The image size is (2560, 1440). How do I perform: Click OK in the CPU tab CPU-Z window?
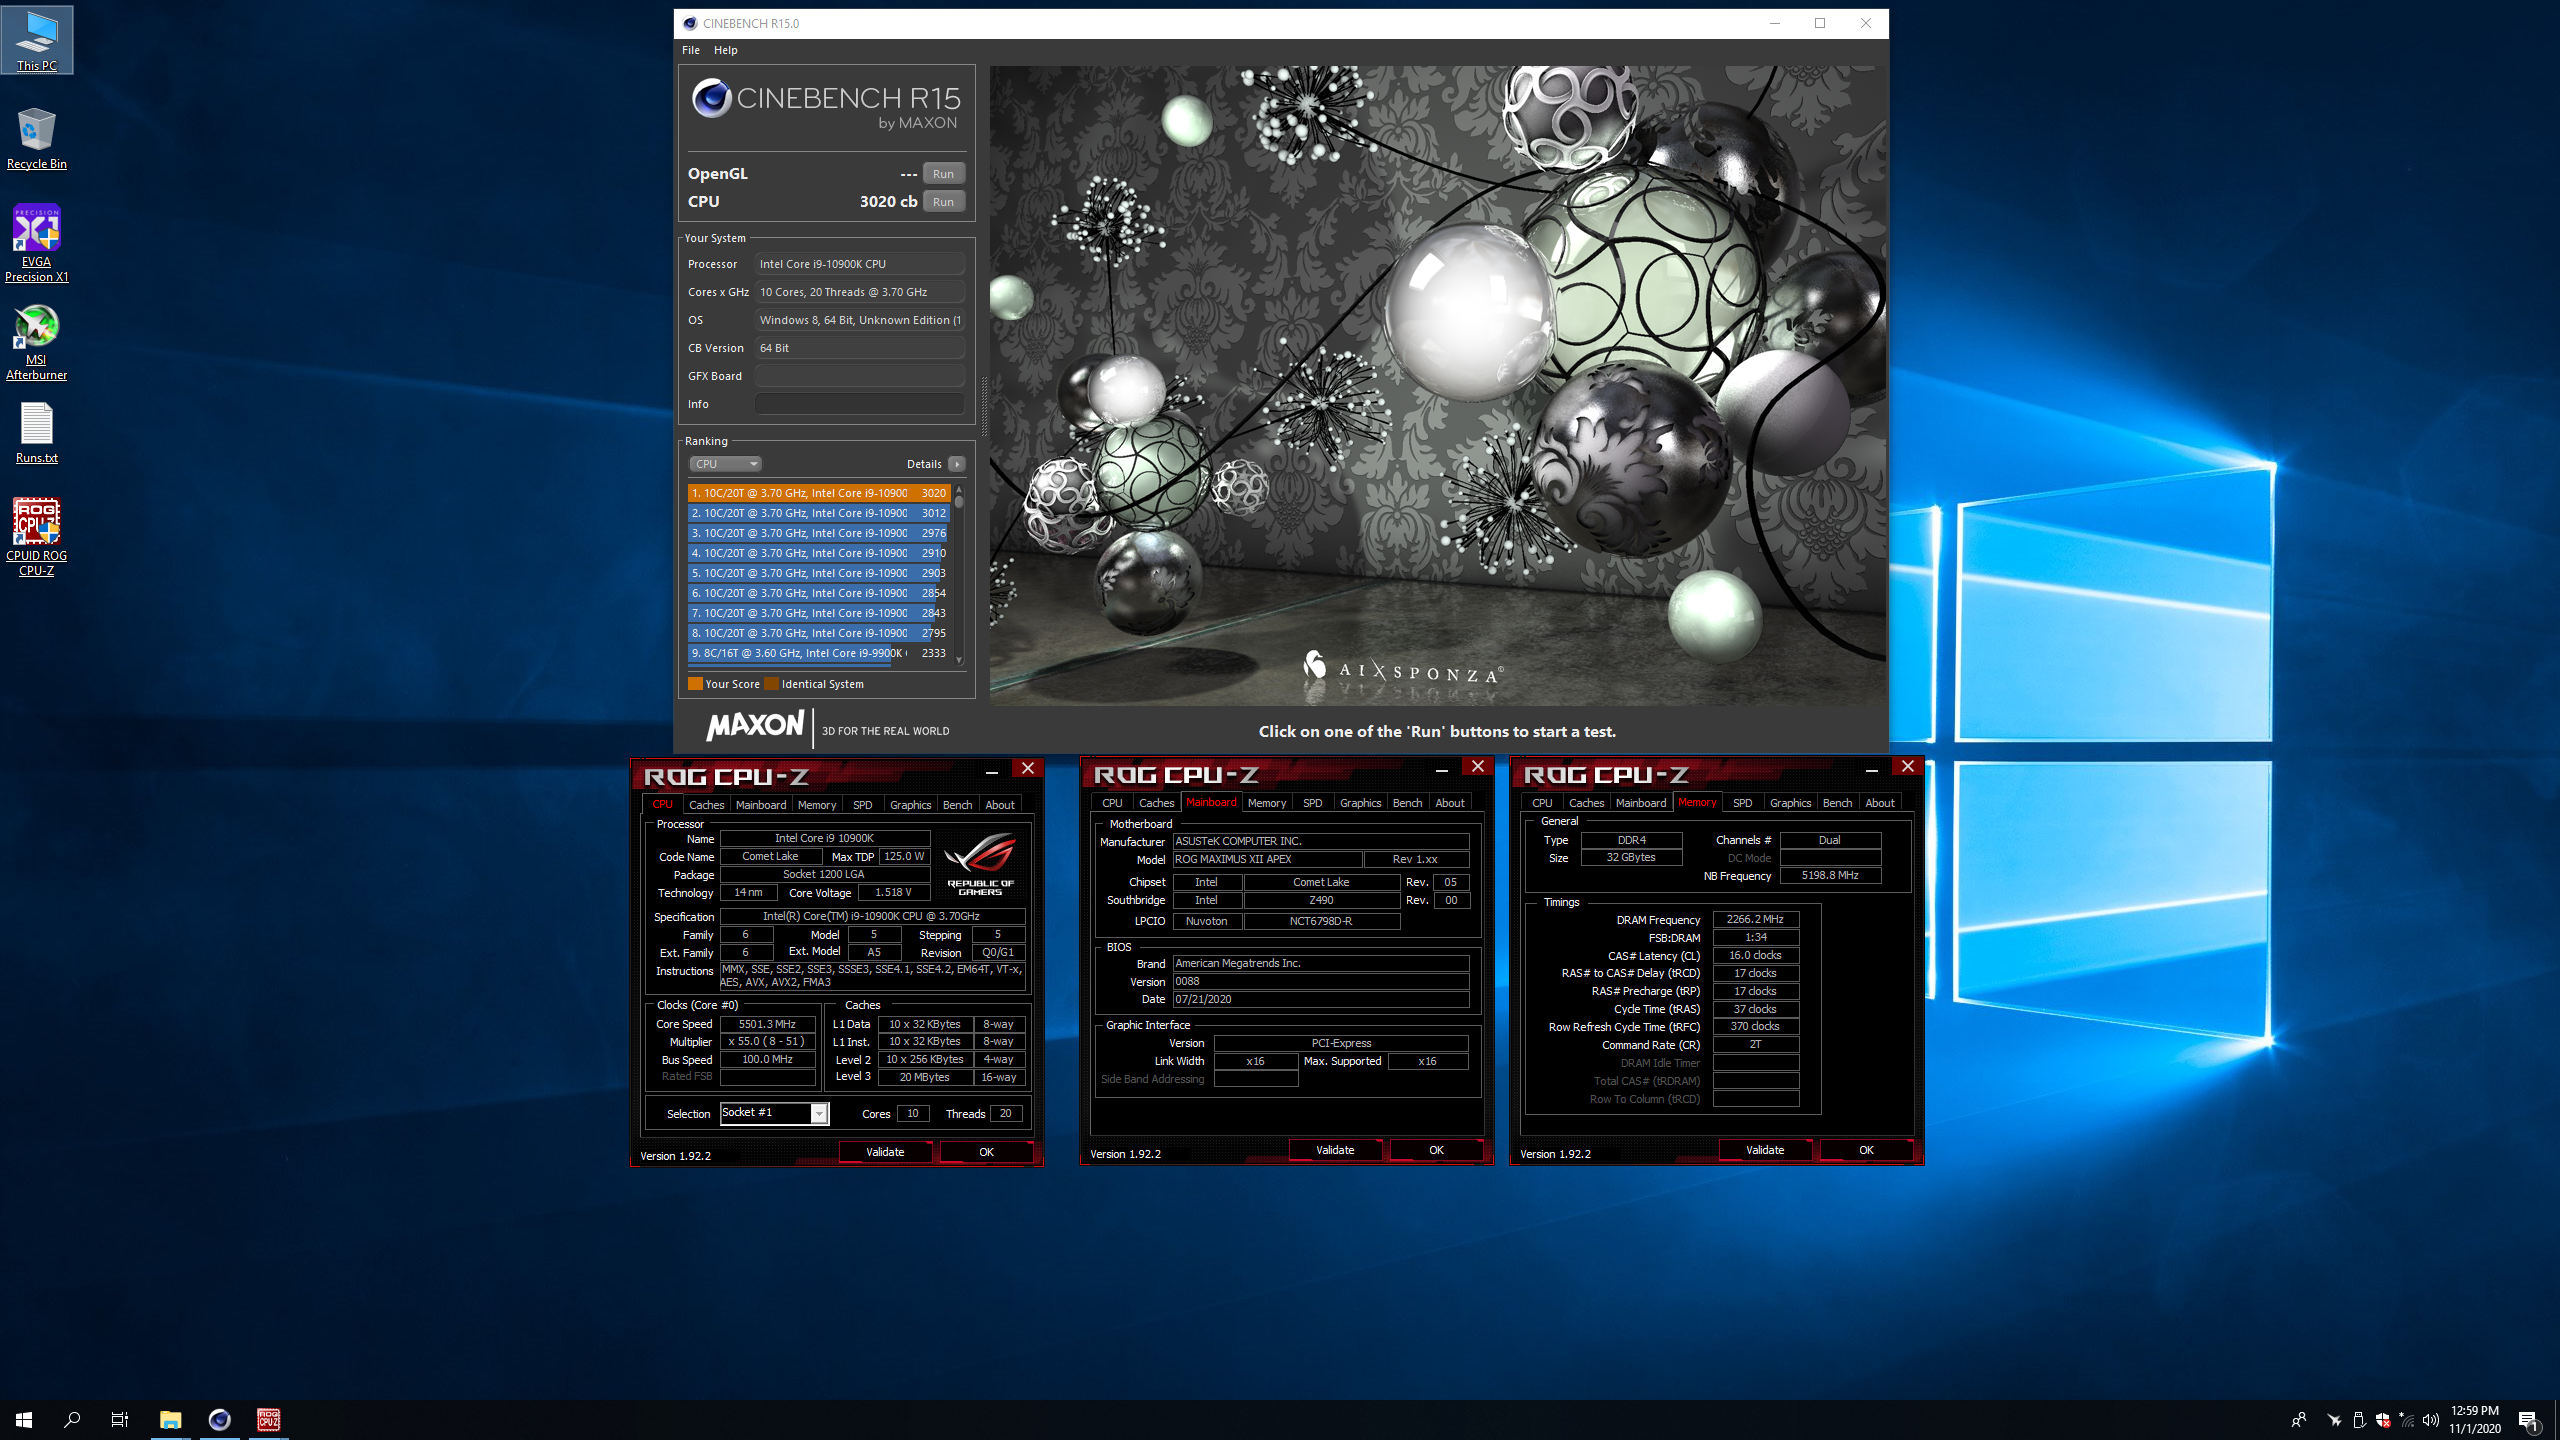coord(986,1152)
